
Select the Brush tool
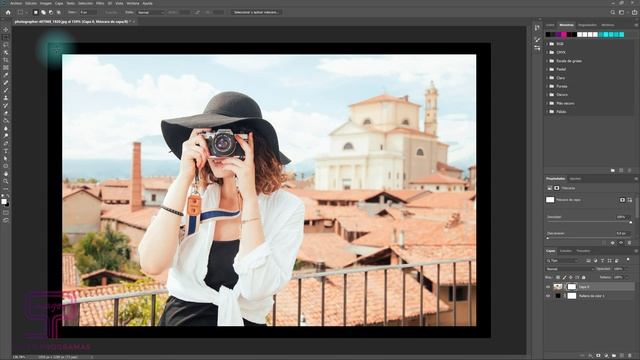coord(6,90)
